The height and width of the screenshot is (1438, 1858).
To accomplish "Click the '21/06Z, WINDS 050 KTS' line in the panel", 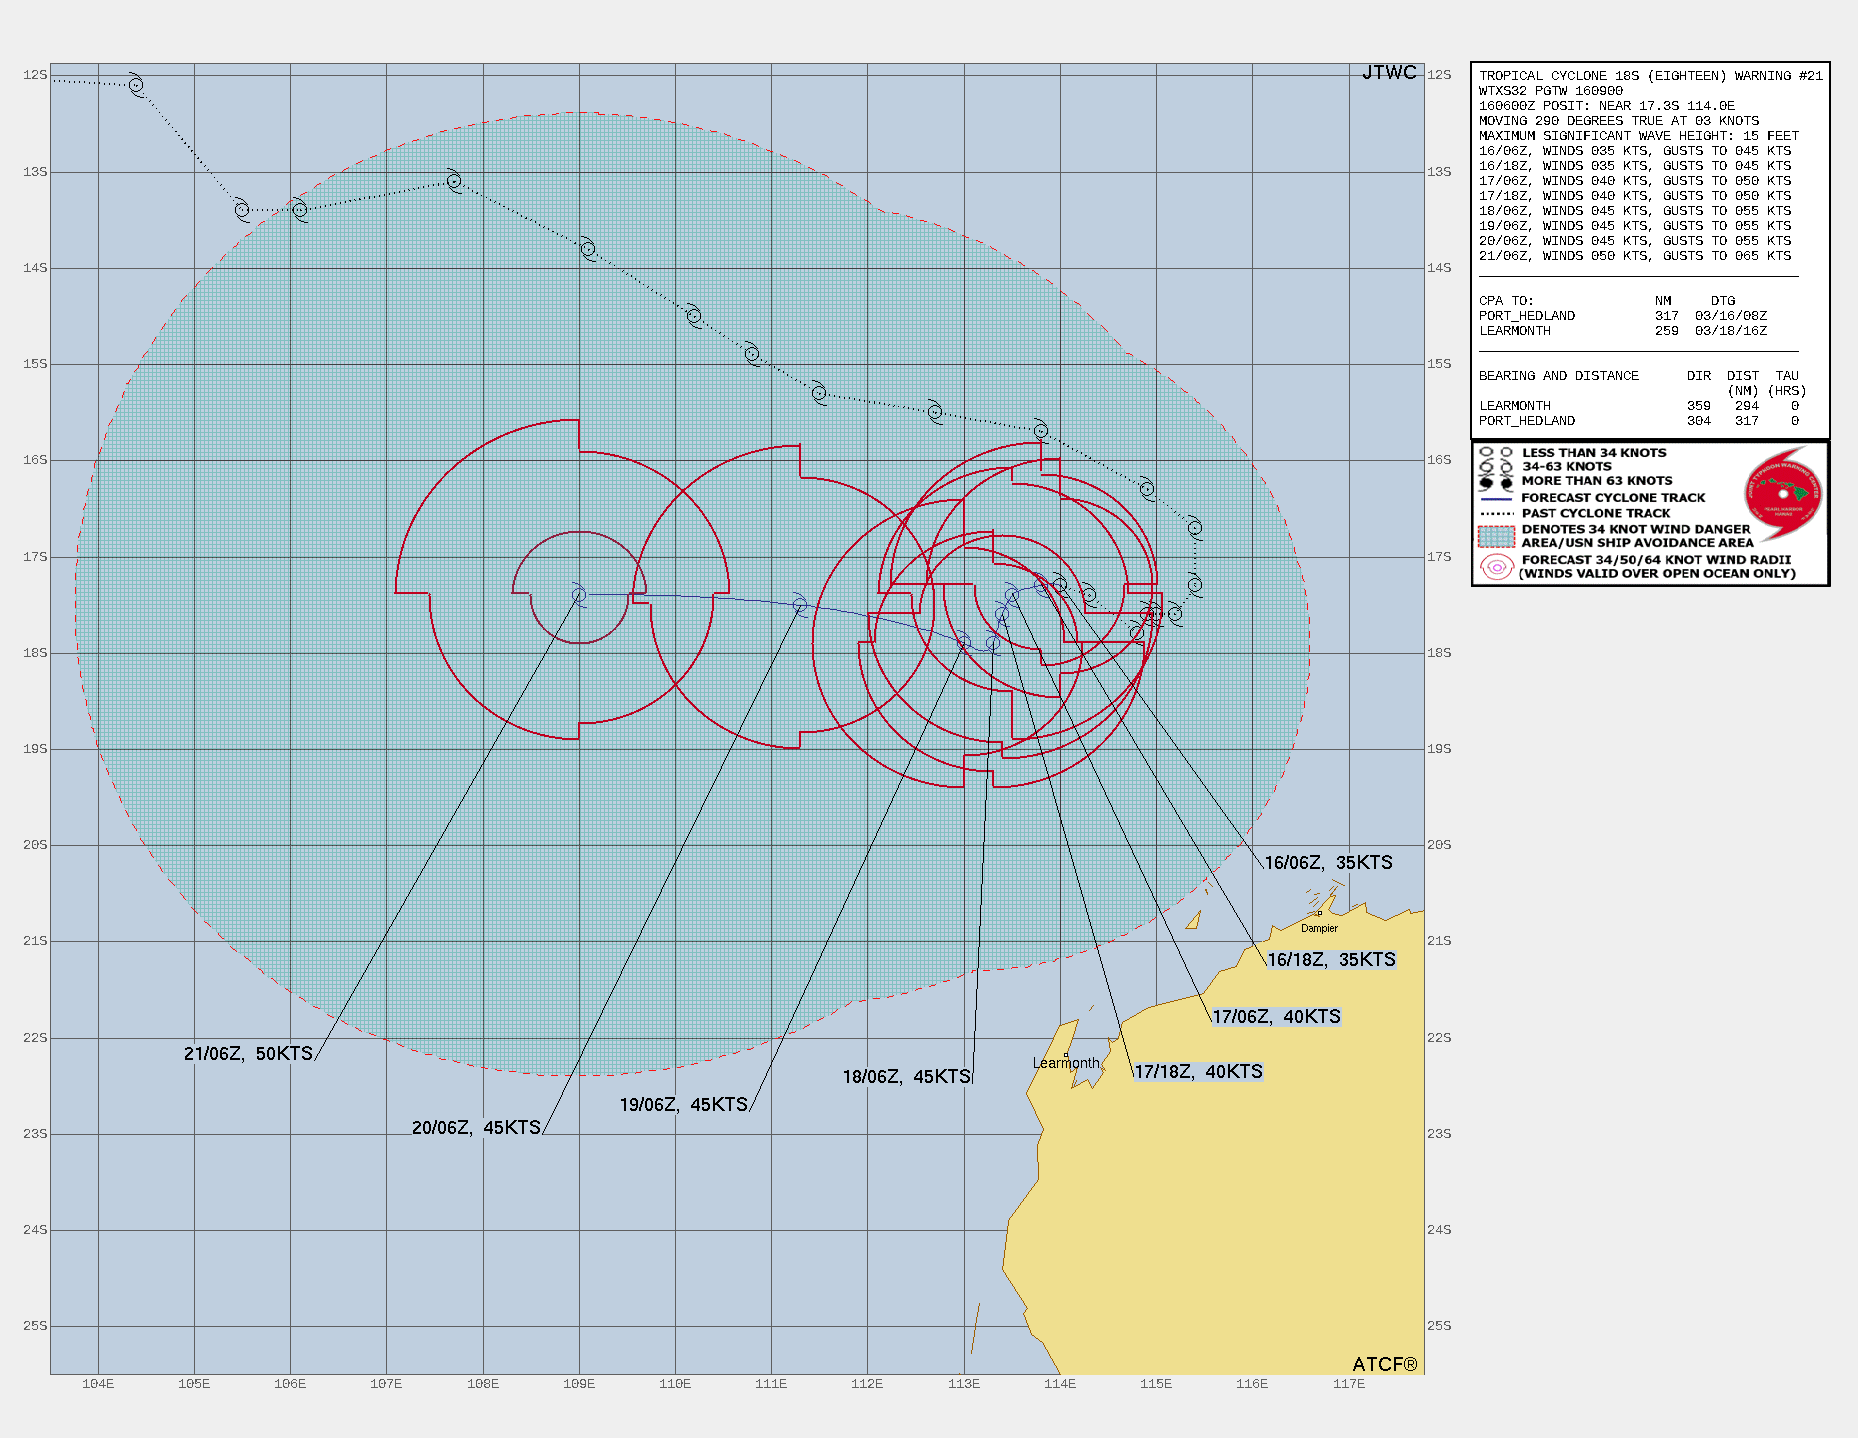I will tap(1635, 256).
